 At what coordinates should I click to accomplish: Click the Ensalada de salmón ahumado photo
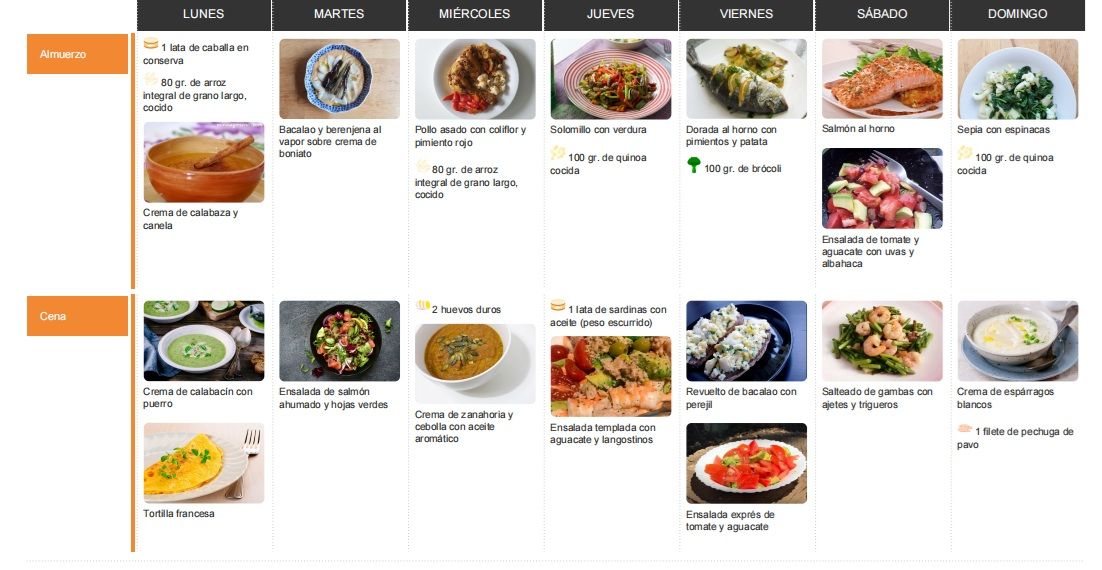coord(339,341)
